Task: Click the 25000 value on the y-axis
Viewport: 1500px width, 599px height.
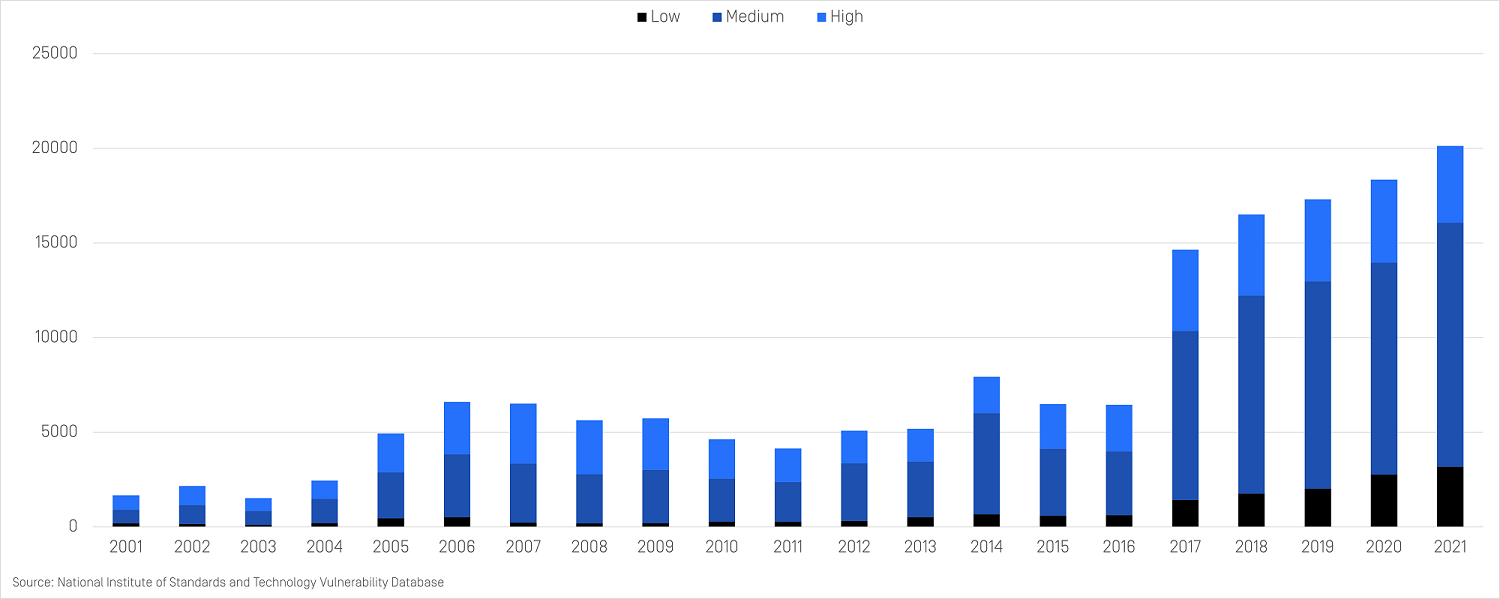Action: pos(56,54)
